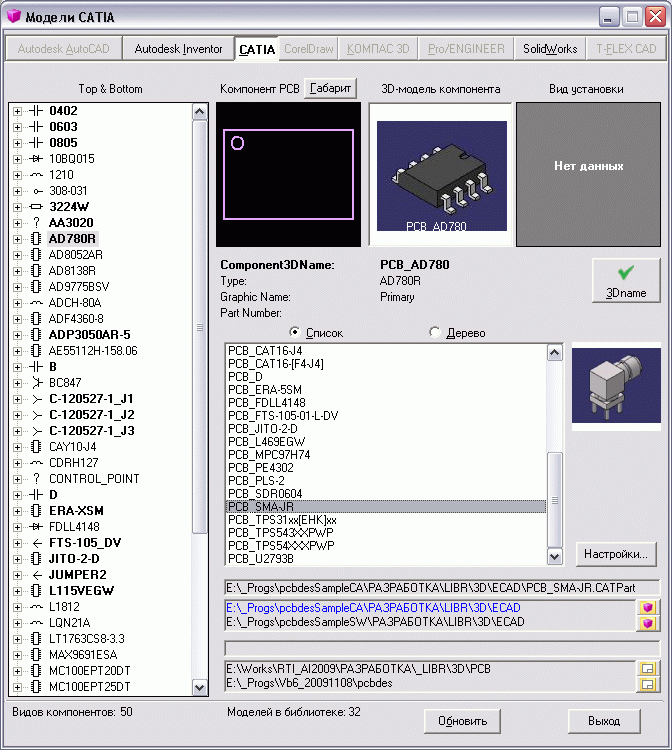Screen dimensions: 672x750
Task: Select the Список radio button
Action: pyautogui.click(x=295, y=332)
